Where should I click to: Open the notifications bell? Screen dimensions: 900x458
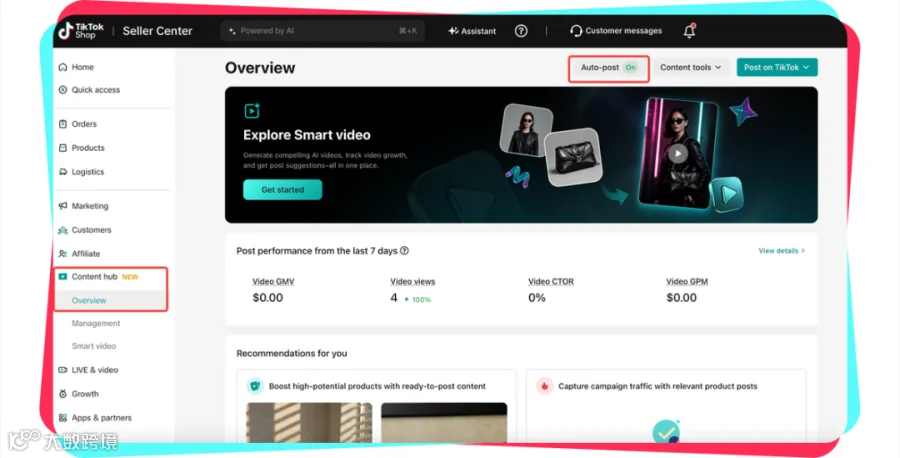click(x=689, y=31)
